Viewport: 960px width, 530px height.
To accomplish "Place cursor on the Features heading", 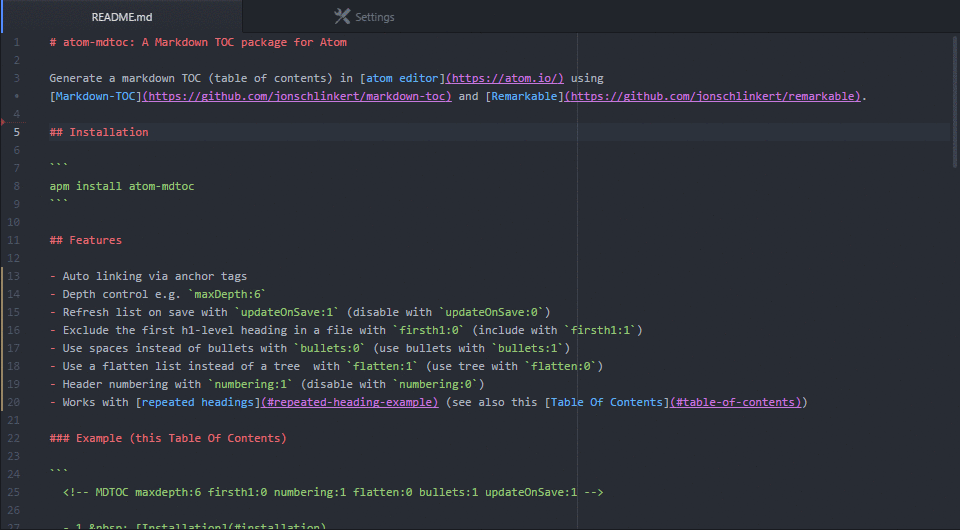I will pyautogui.click(x=86, y=240).
